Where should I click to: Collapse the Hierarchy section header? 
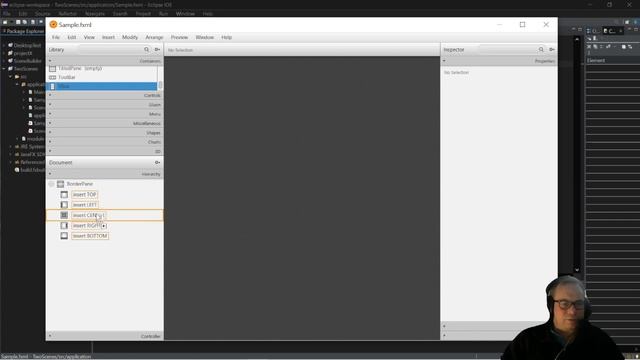pyautogui.click(x=105, y=174)
